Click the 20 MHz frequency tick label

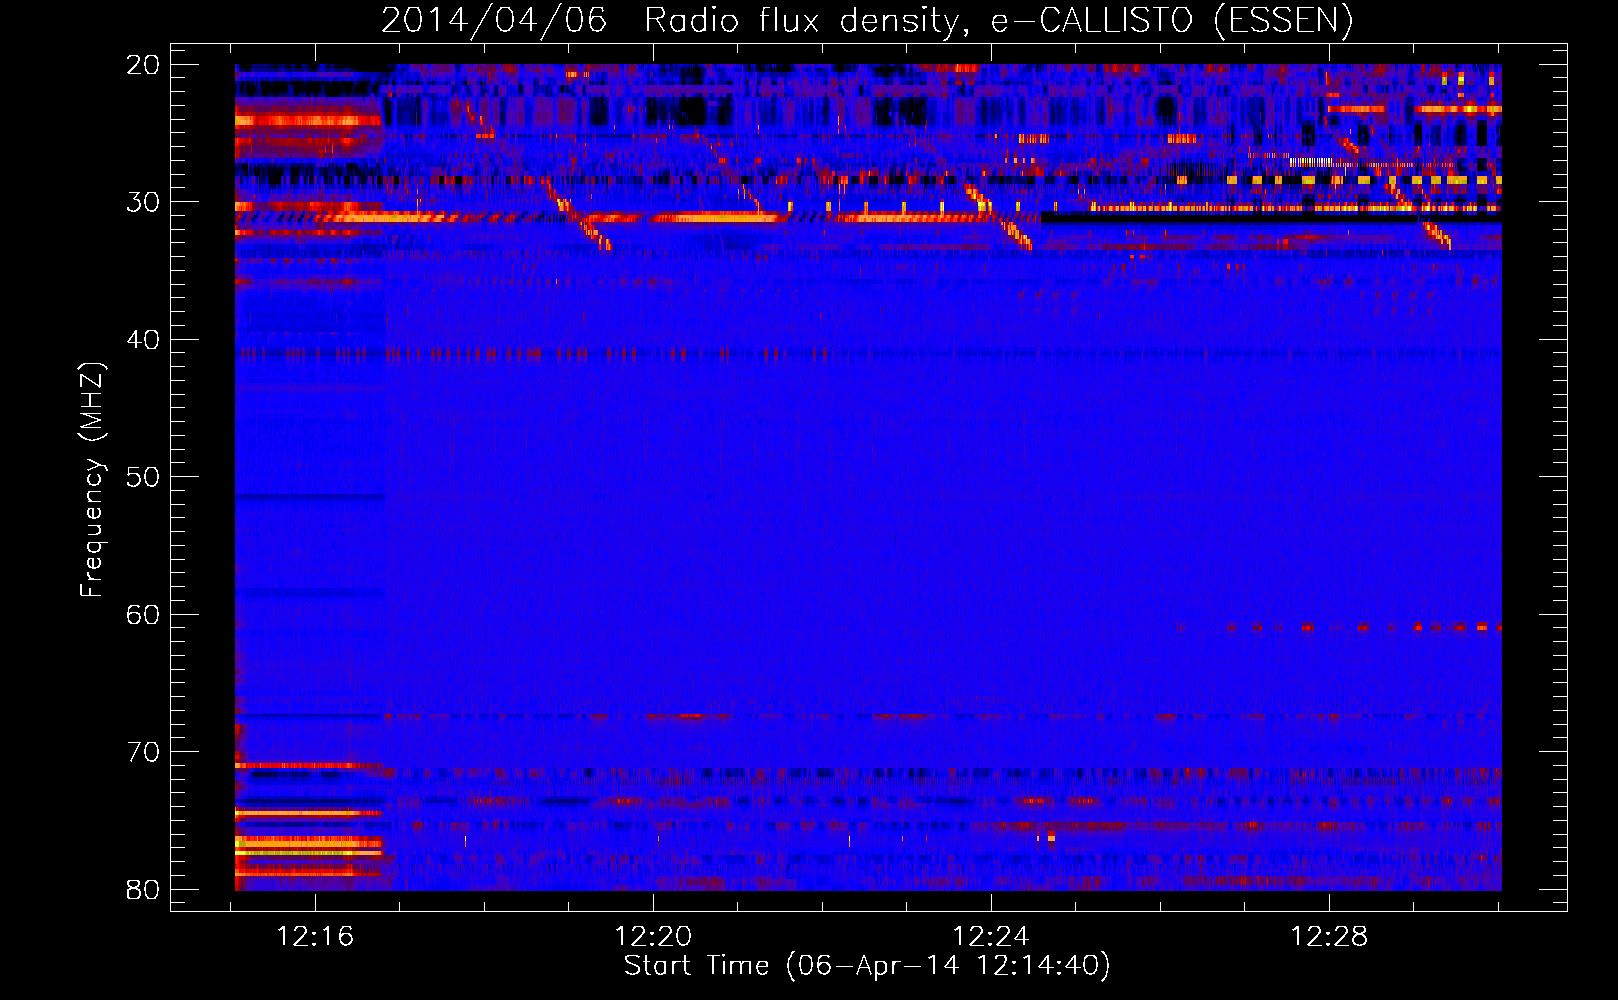[x=143, y=65]
